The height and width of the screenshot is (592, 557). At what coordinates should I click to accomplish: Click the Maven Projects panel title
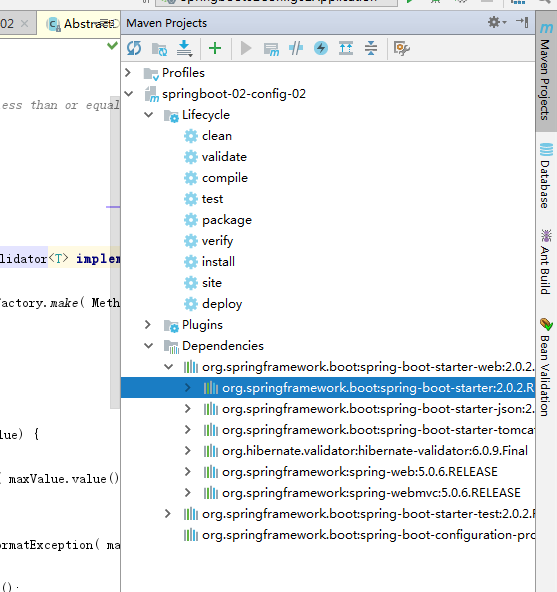(x=167, y=23)
